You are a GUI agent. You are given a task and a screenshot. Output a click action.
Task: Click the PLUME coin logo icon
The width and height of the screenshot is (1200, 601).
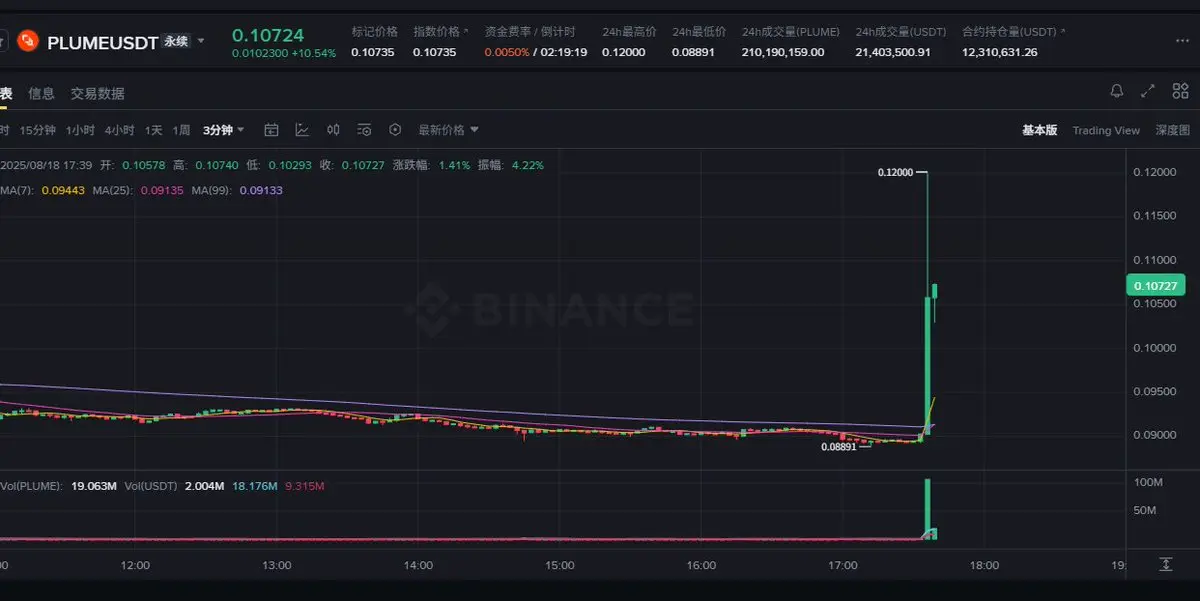point(28,42)
